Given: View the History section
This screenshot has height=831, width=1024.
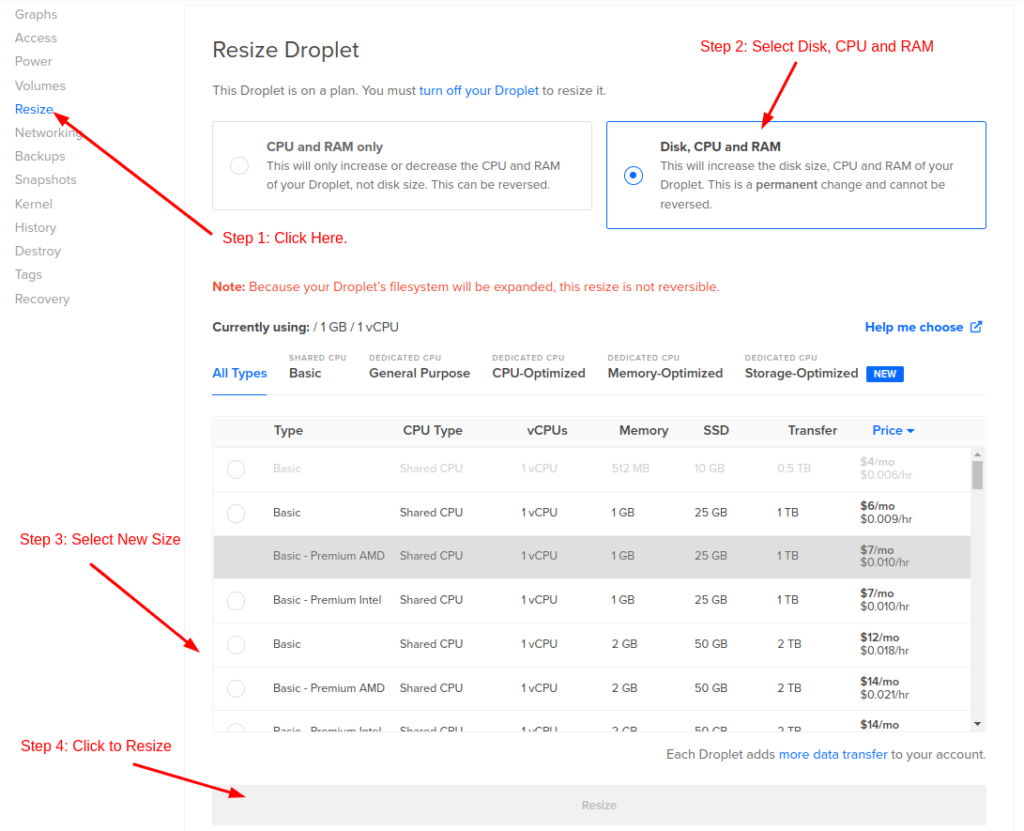Looking at the screenshot, I should click(36, 227).
